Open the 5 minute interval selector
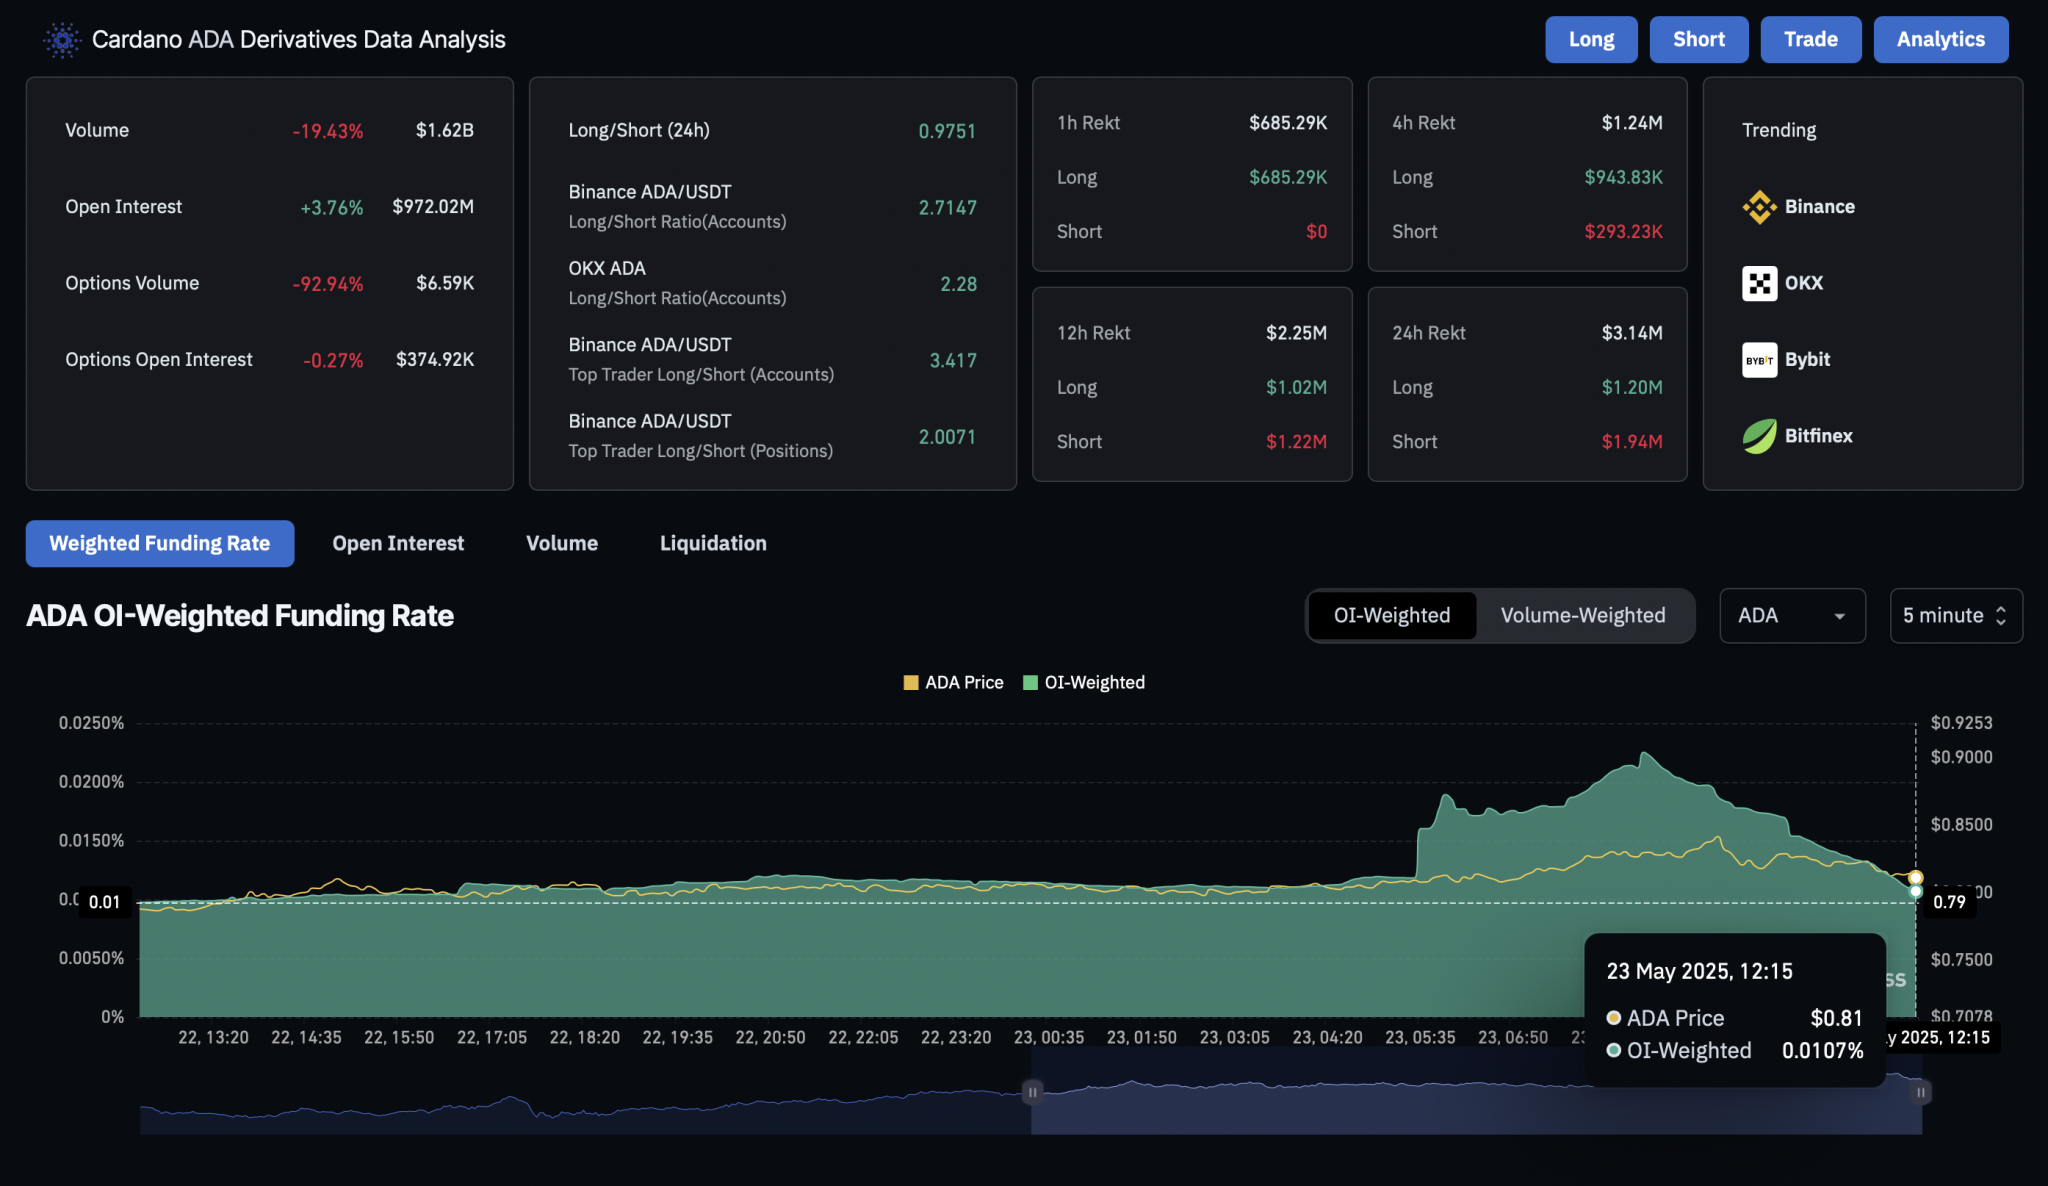 1955,616
